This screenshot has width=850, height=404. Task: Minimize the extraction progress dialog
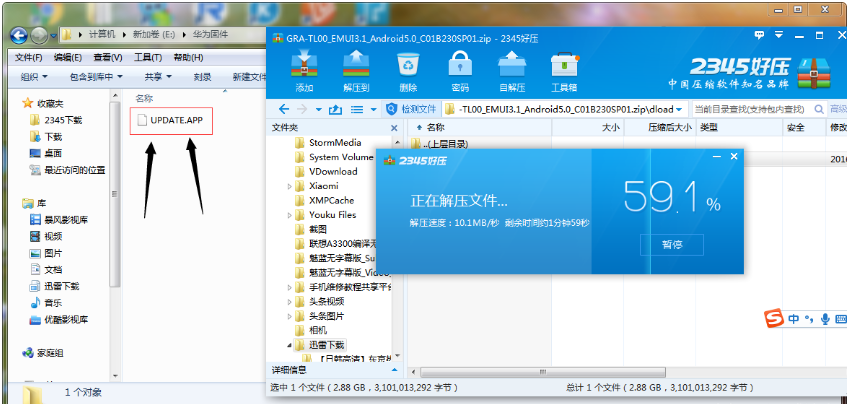pos(717,156)
